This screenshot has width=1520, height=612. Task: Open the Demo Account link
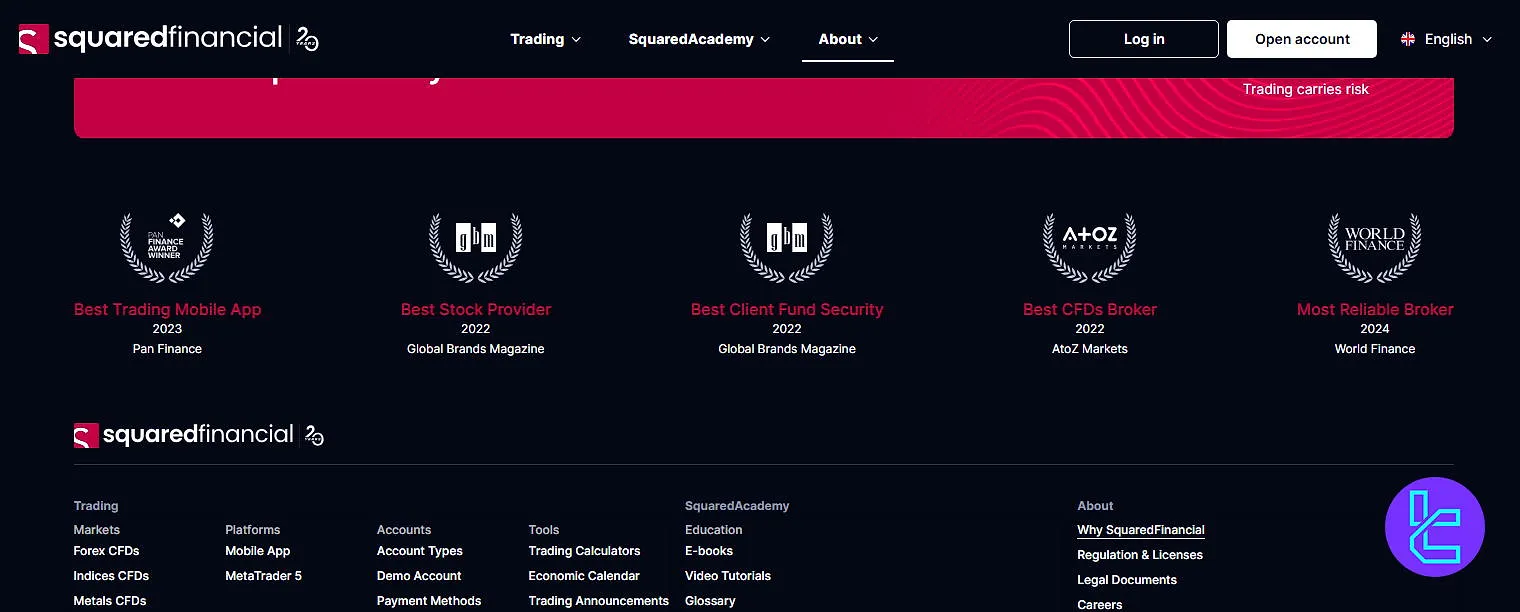point(419,576)
